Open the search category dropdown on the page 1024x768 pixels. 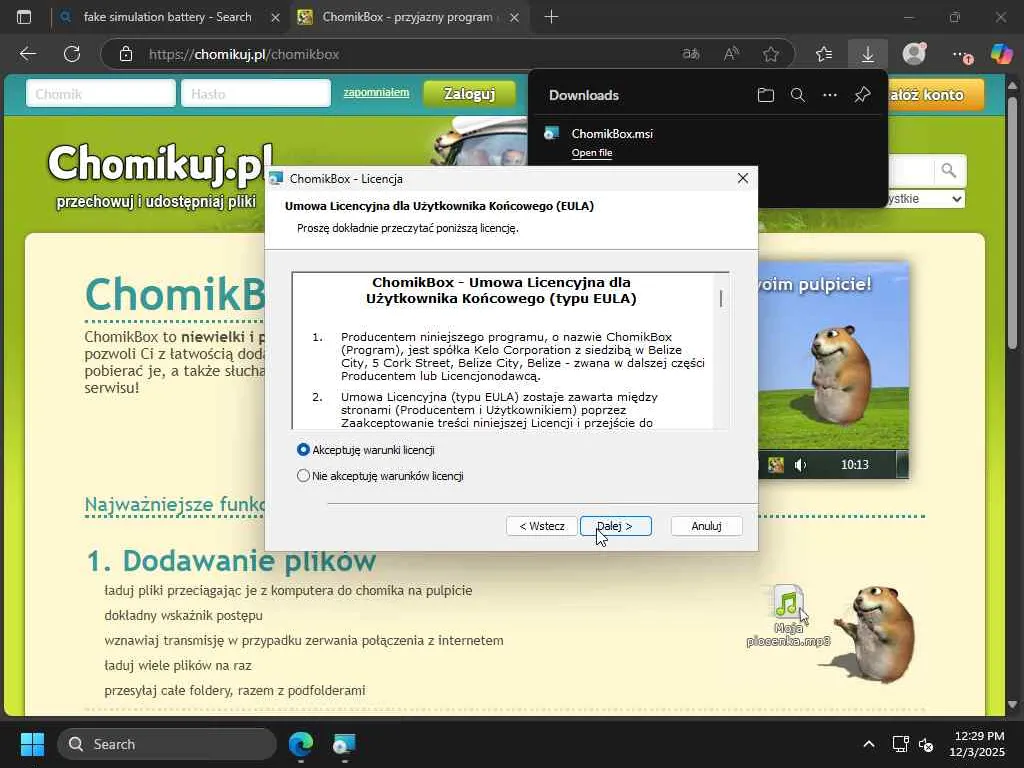tap(926, 199)
